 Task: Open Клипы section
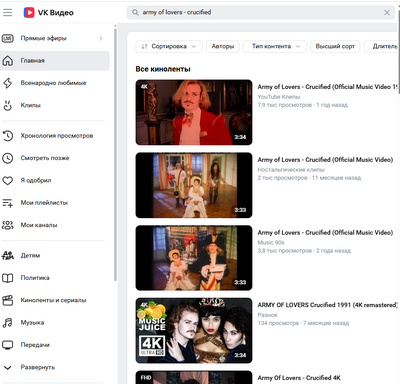(55, 105)
